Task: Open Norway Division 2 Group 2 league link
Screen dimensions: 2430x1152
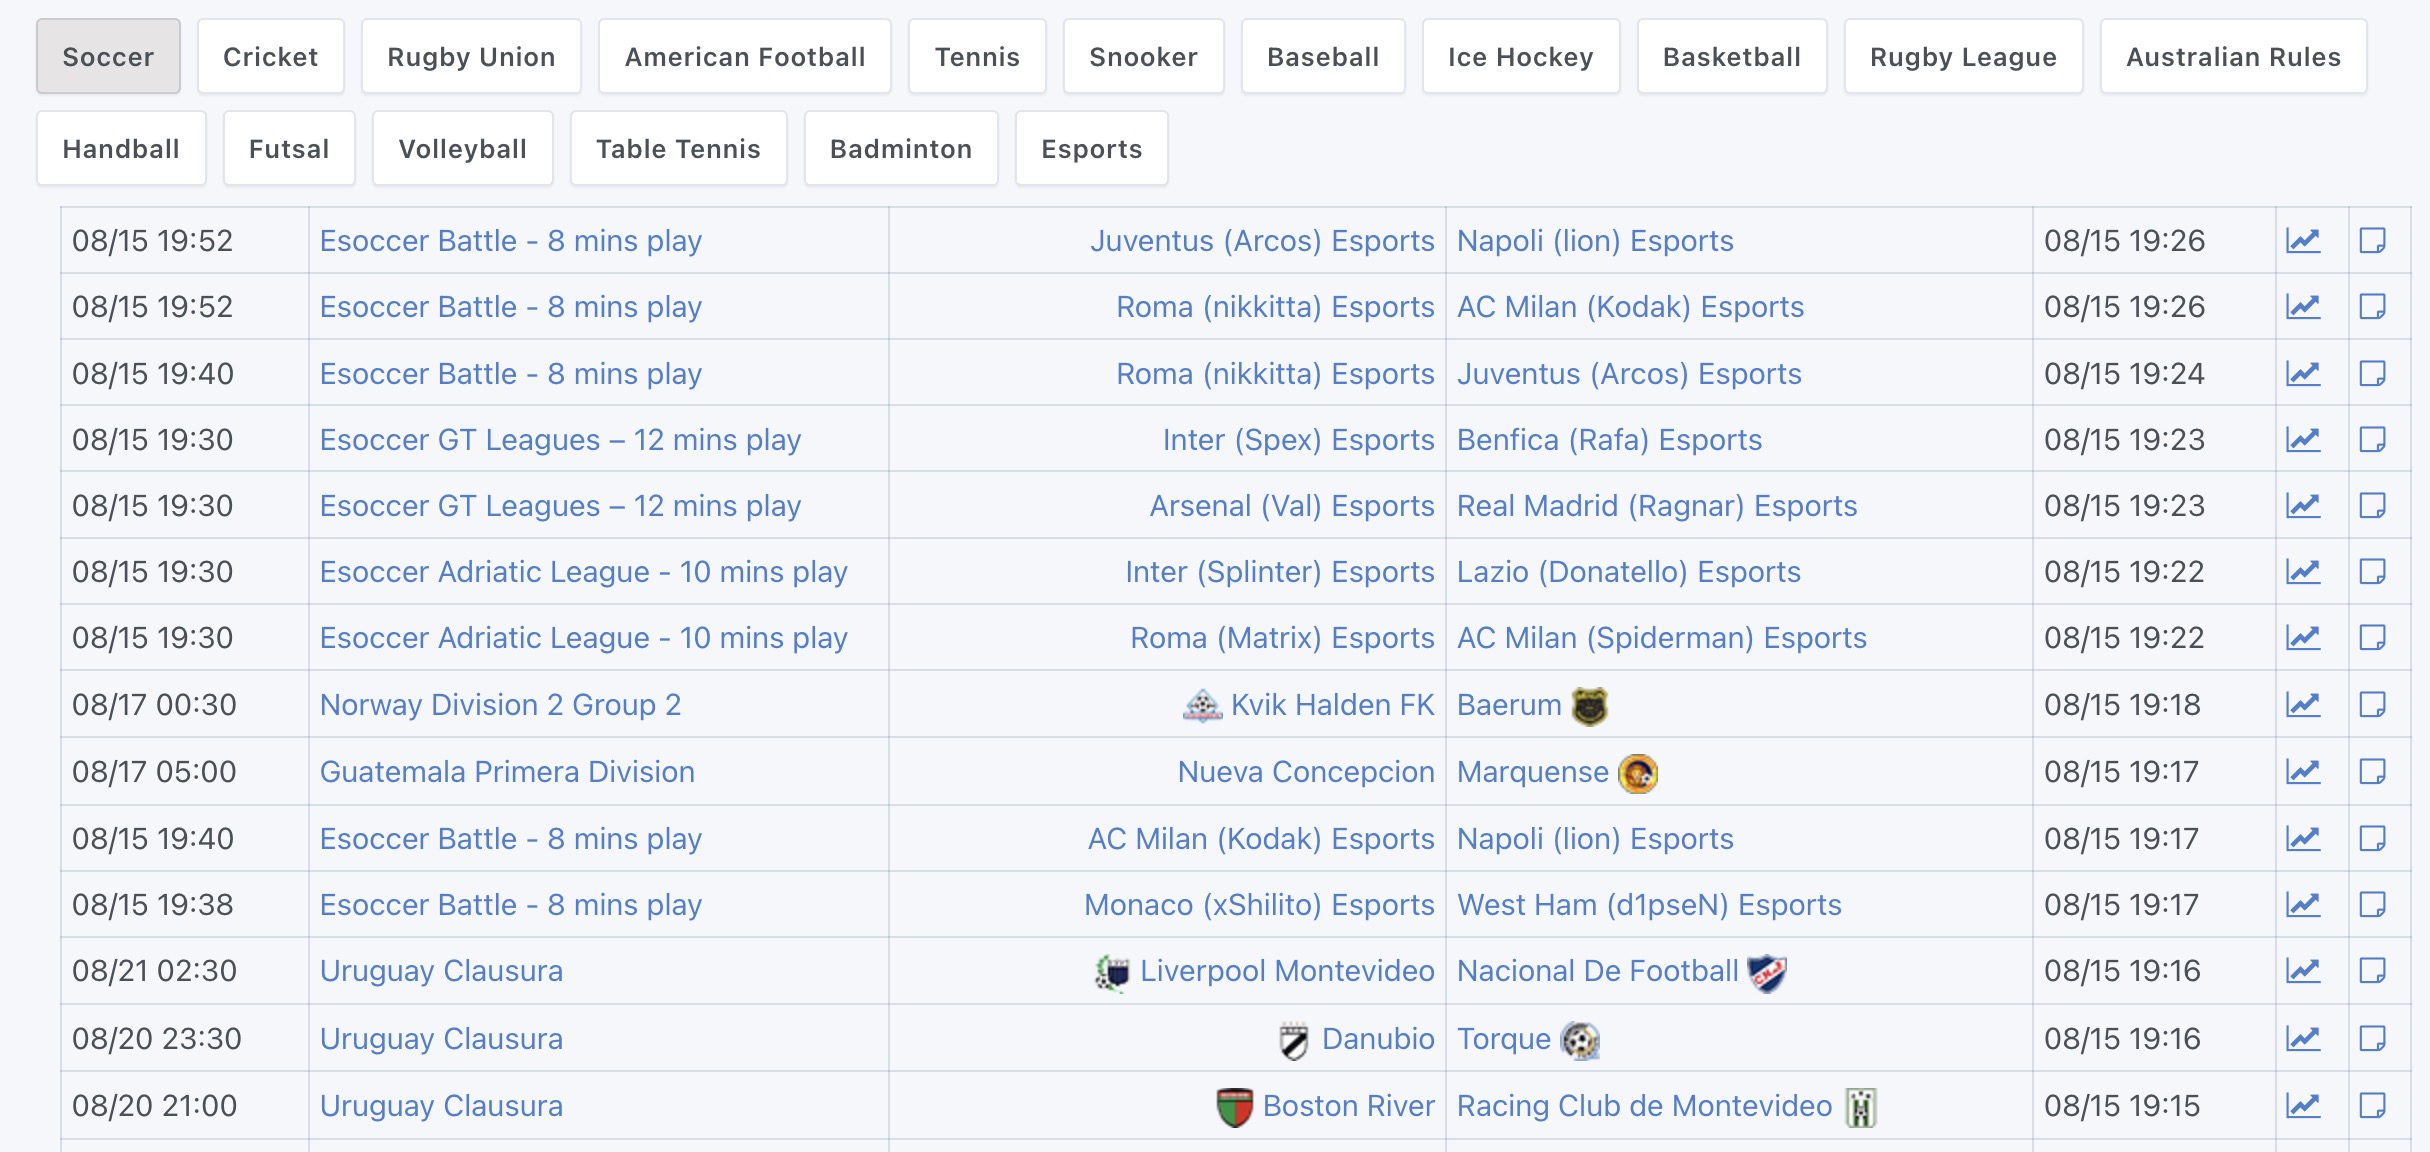Action: pos(500,705)
